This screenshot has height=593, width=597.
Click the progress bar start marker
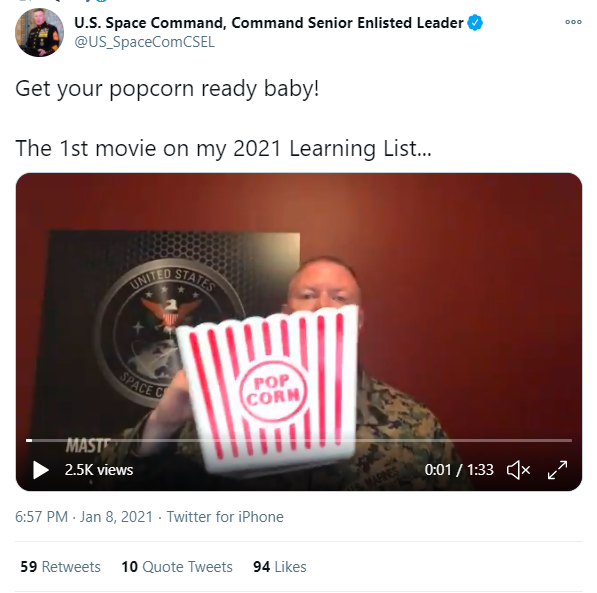(29, 440)
